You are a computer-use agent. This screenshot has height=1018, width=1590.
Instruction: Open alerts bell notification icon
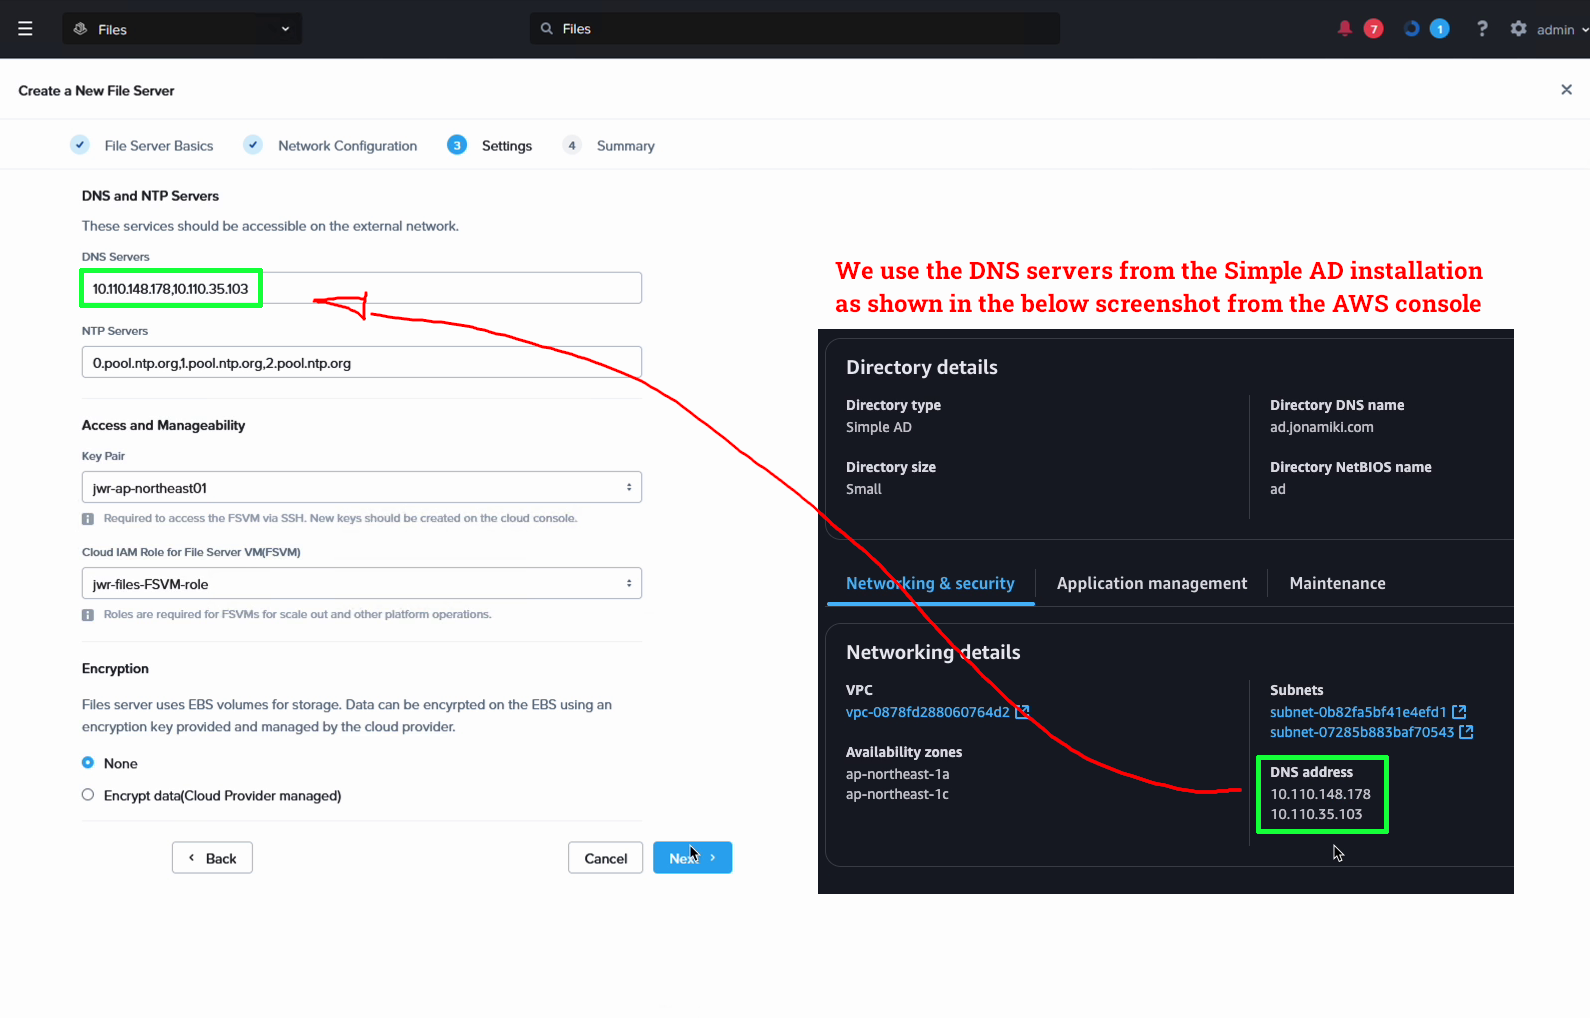coord(1344,28)
